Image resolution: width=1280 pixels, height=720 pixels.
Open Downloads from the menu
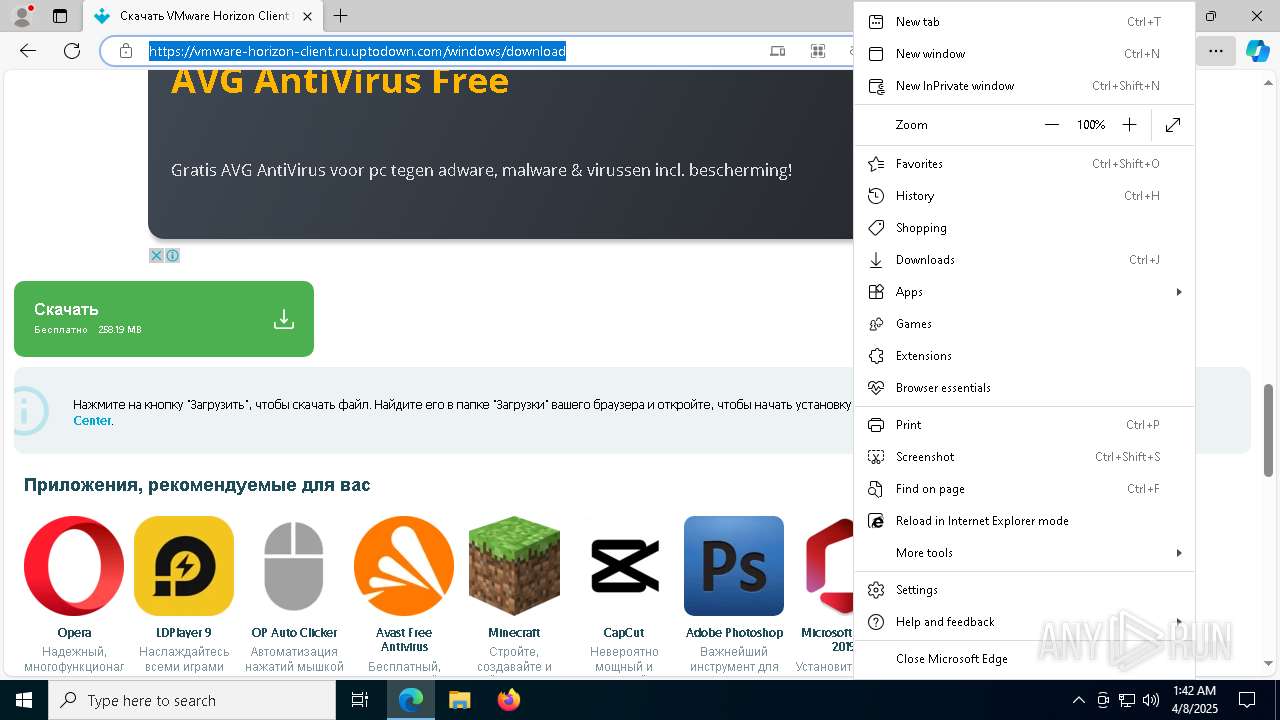click(1024, 260)
